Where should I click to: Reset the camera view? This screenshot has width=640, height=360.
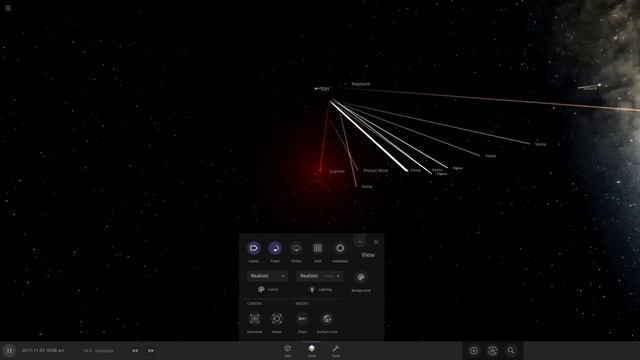coord(277,319)
